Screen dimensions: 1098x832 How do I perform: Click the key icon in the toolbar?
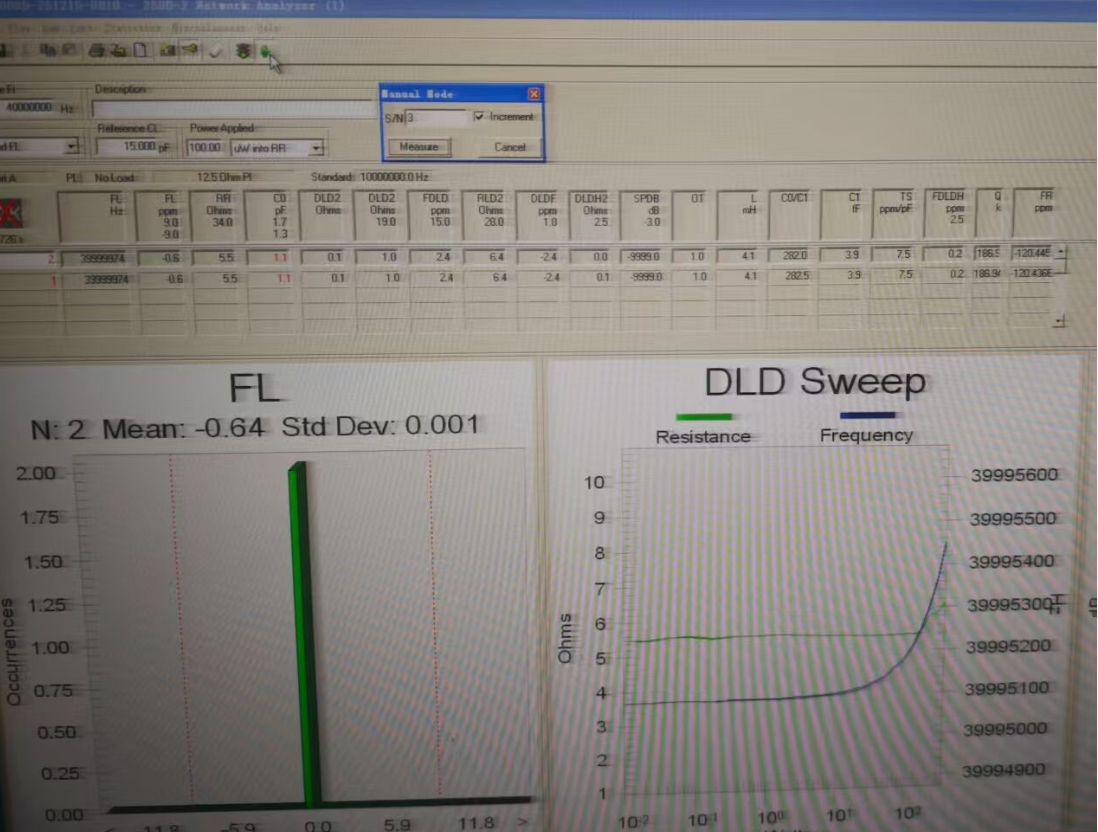point(189,50)
